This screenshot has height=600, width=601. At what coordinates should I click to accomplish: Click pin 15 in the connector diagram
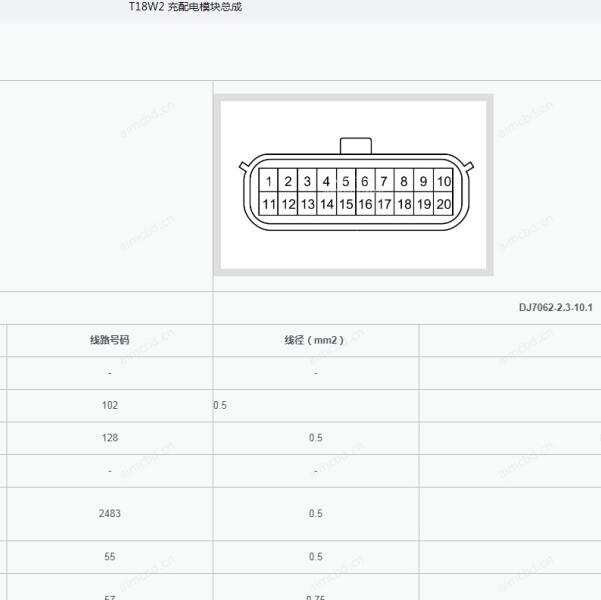(346, 204)
